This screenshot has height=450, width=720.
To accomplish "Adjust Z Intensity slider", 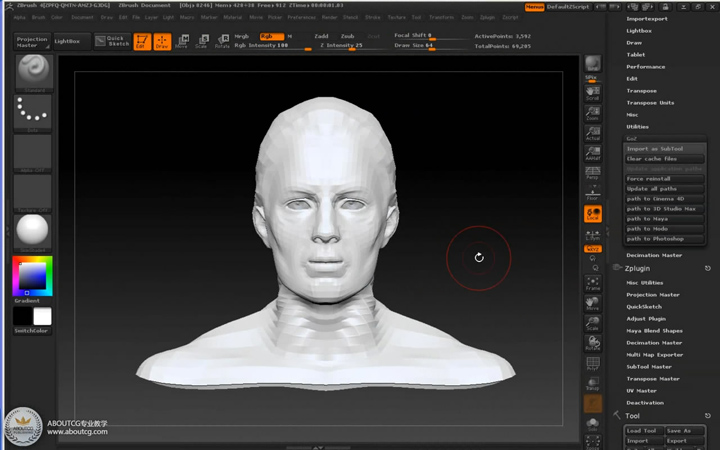I will point(352,46).
